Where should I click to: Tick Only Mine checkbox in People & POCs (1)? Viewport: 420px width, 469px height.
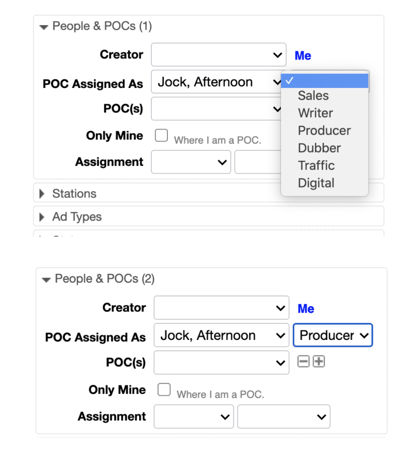point(161,136)
